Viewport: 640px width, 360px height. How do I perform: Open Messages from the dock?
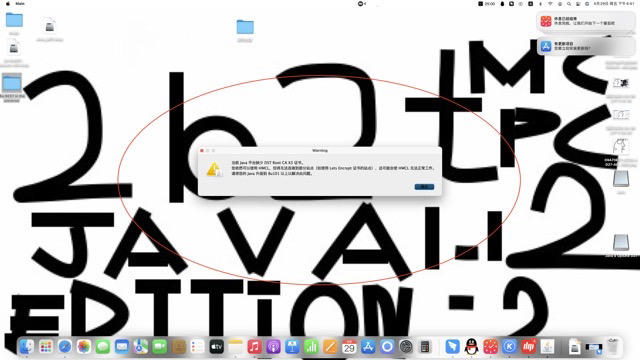(103, 347)
